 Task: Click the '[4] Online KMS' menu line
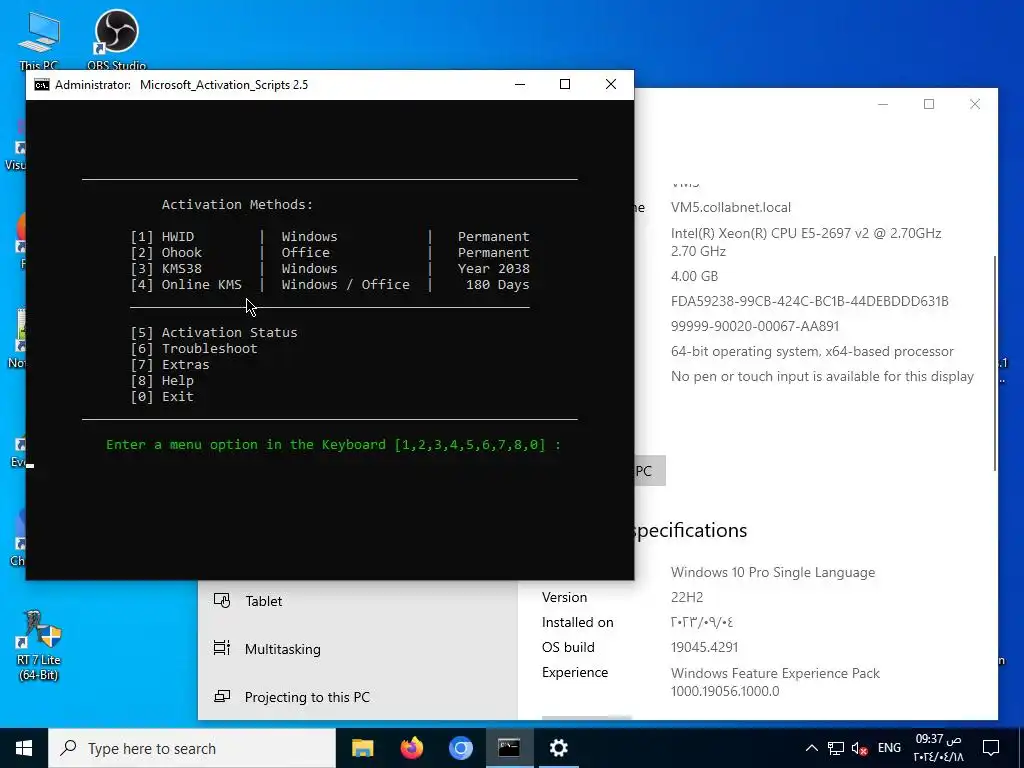tap(330, 285)
